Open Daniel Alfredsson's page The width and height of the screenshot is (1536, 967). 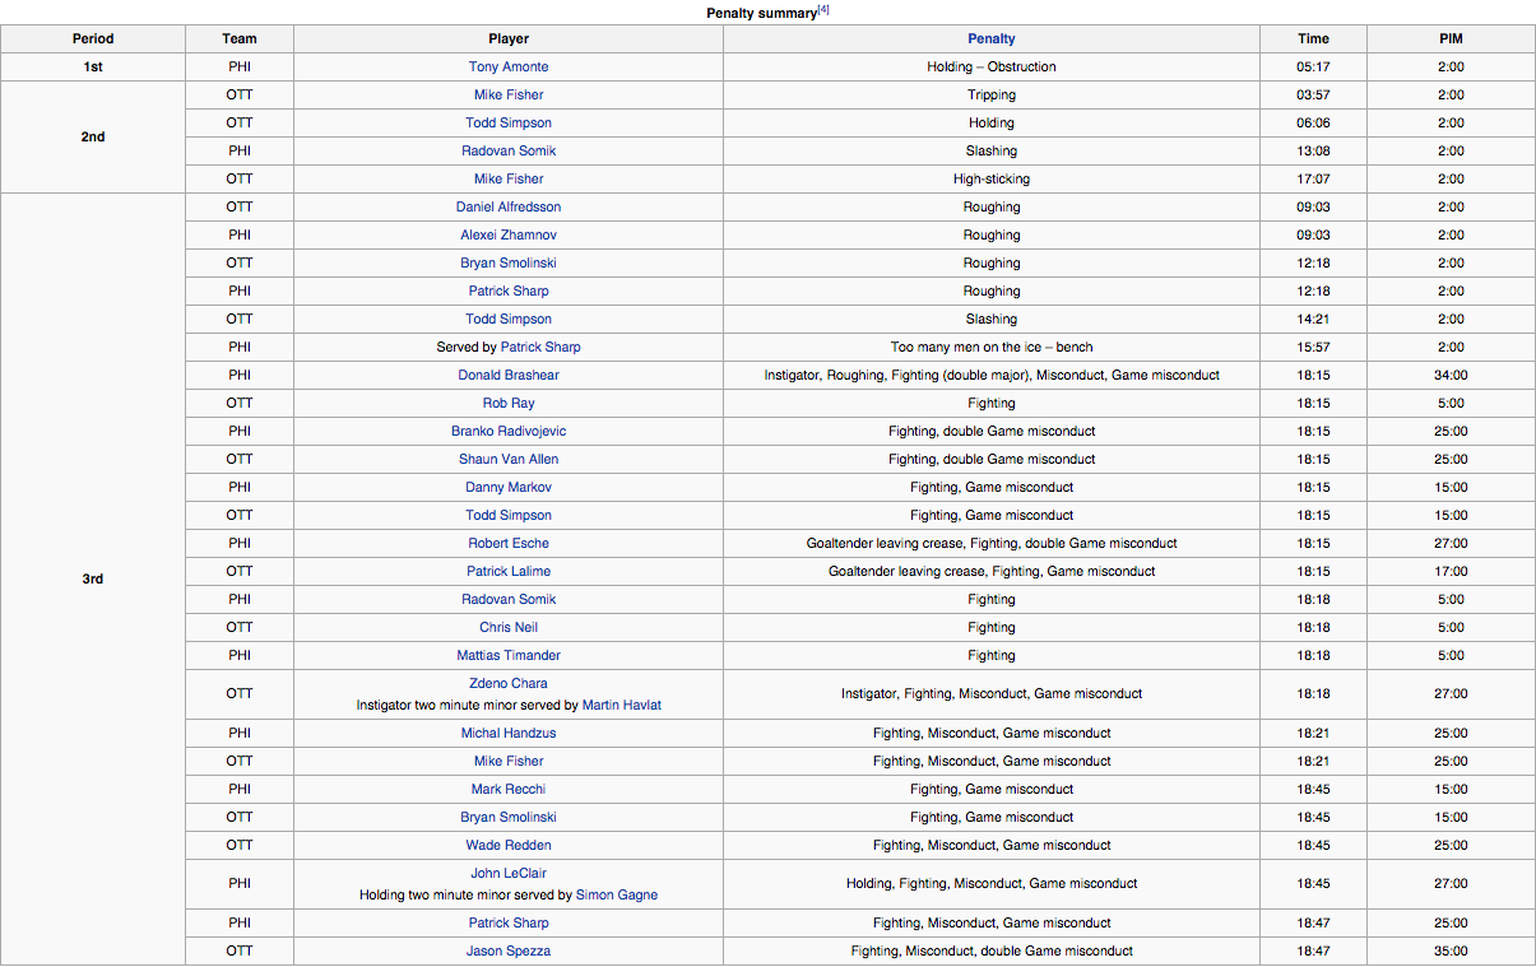508,207
